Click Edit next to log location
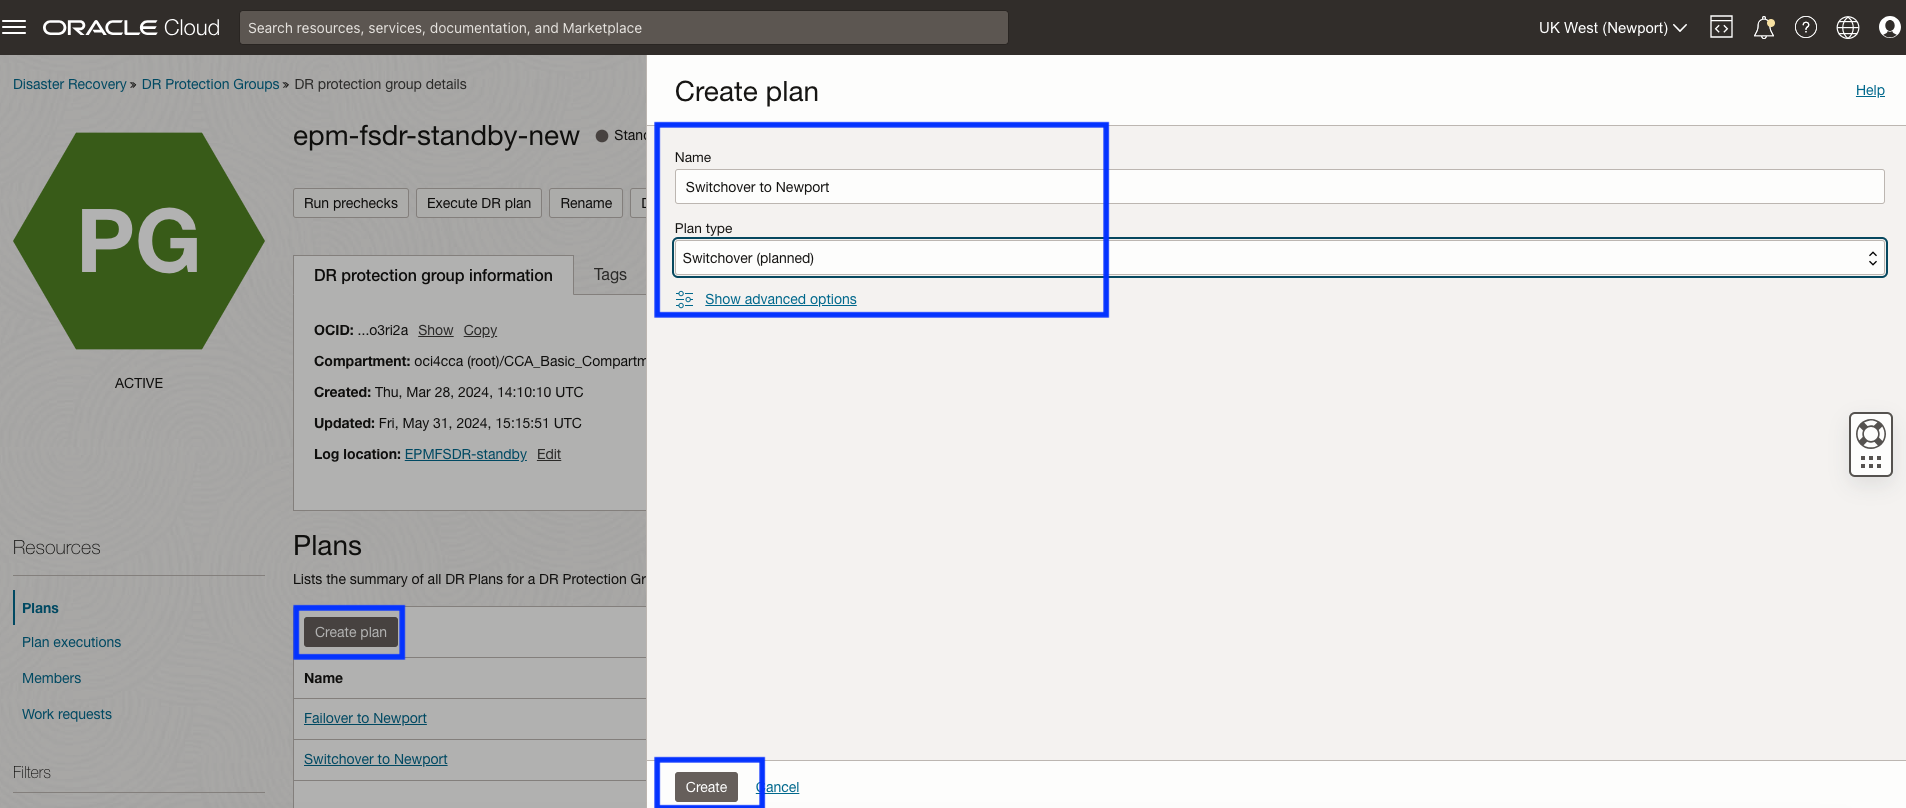1906x808 pixels. [x=549, y=454]
